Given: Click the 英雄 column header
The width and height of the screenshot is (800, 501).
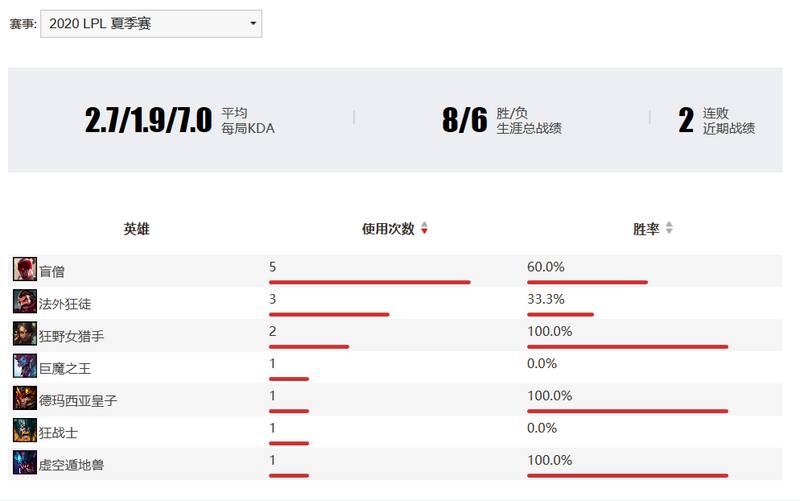Looking at the screenshot, I should [136, 229].
